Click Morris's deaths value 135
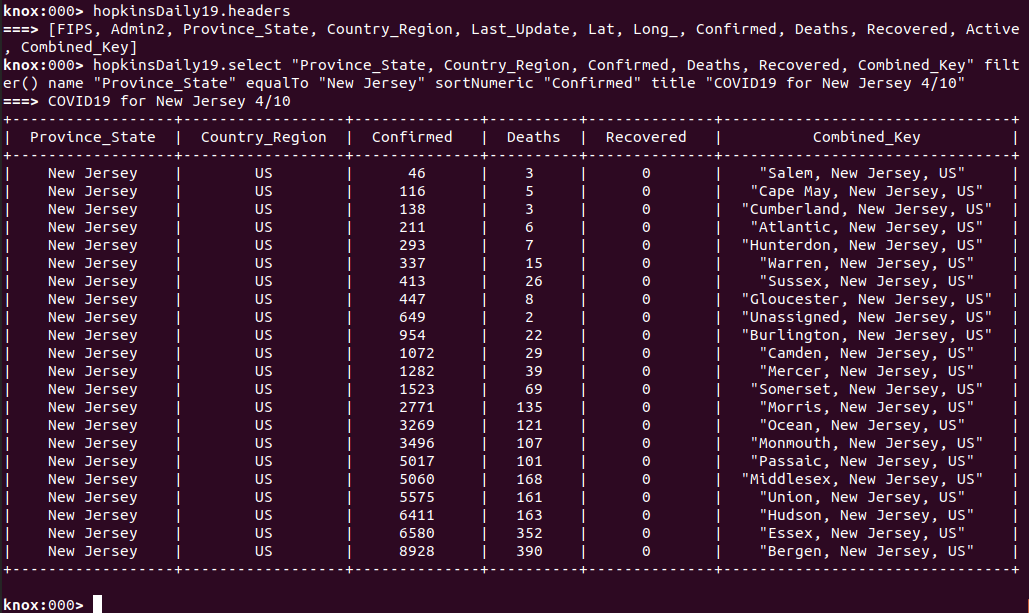Screen dimensions: 1029x613 533,407
